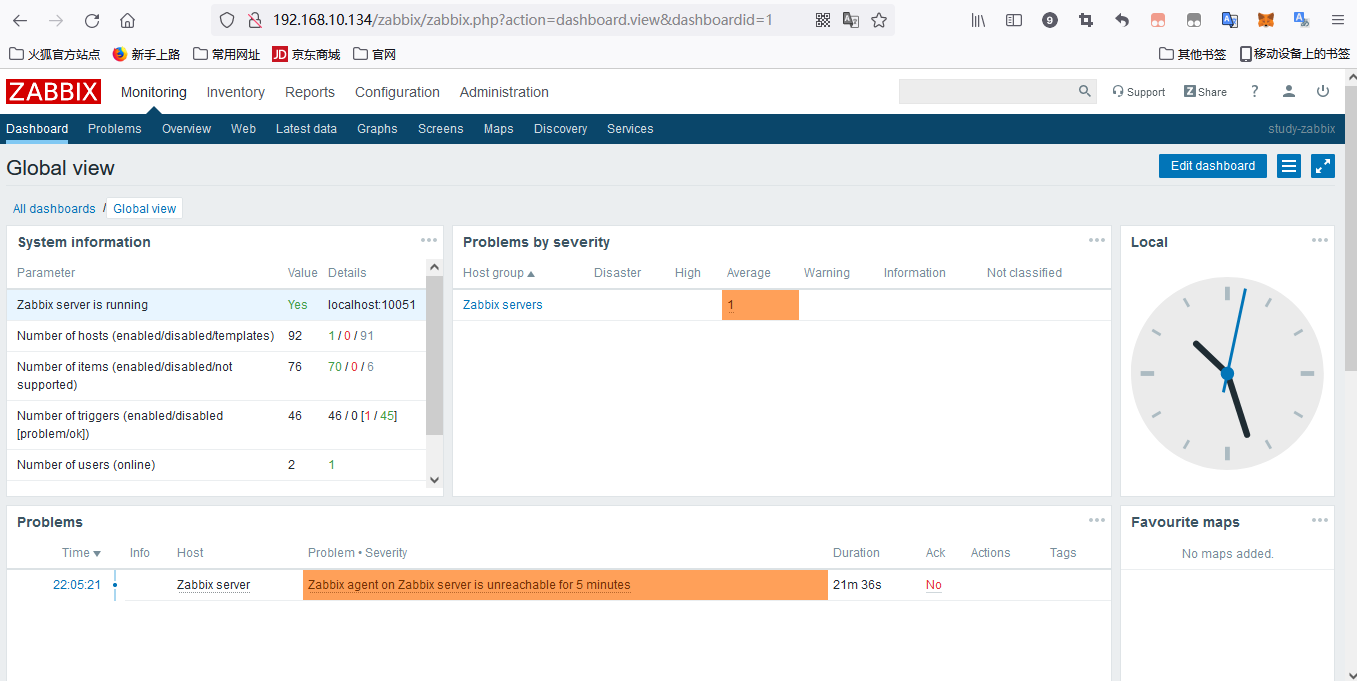Click the MetaMask fox extension icon
Screen dimensions: 1357x681
[1266, 20]
